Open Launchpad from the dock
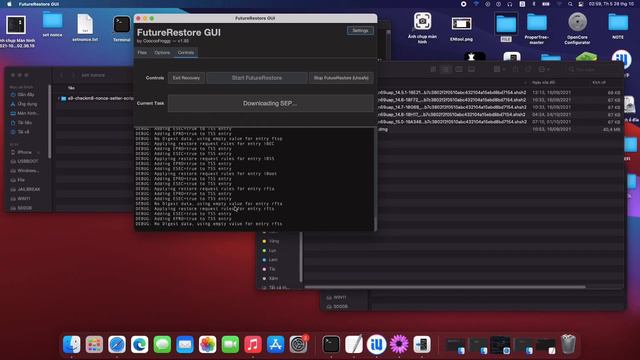The width and height of the screenshot is (640, 360). pyautogui.click(x=94, y=344)
